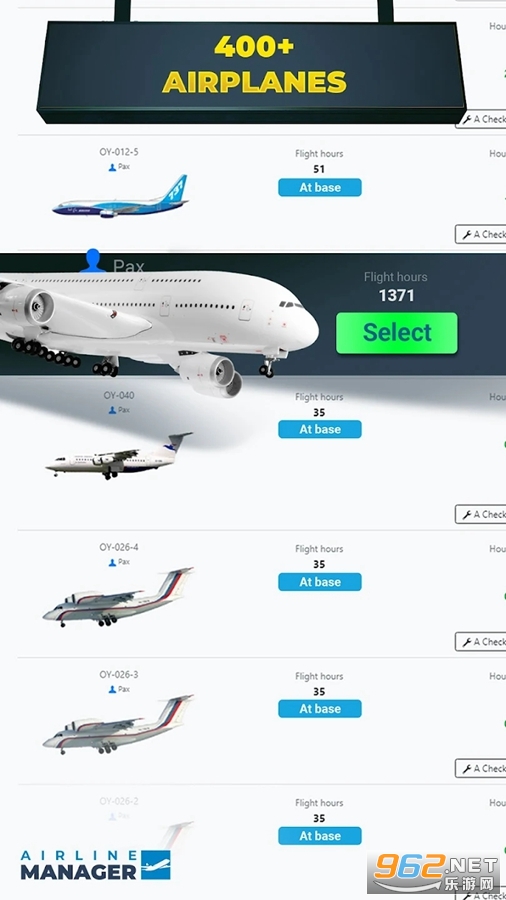Click At base button for OY-012-5

pos(320,187)
